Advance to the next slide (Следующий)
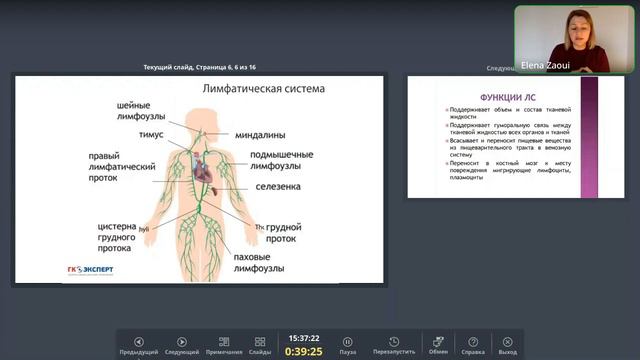This screenshot has height=360, width=640. tap(182, 346)
